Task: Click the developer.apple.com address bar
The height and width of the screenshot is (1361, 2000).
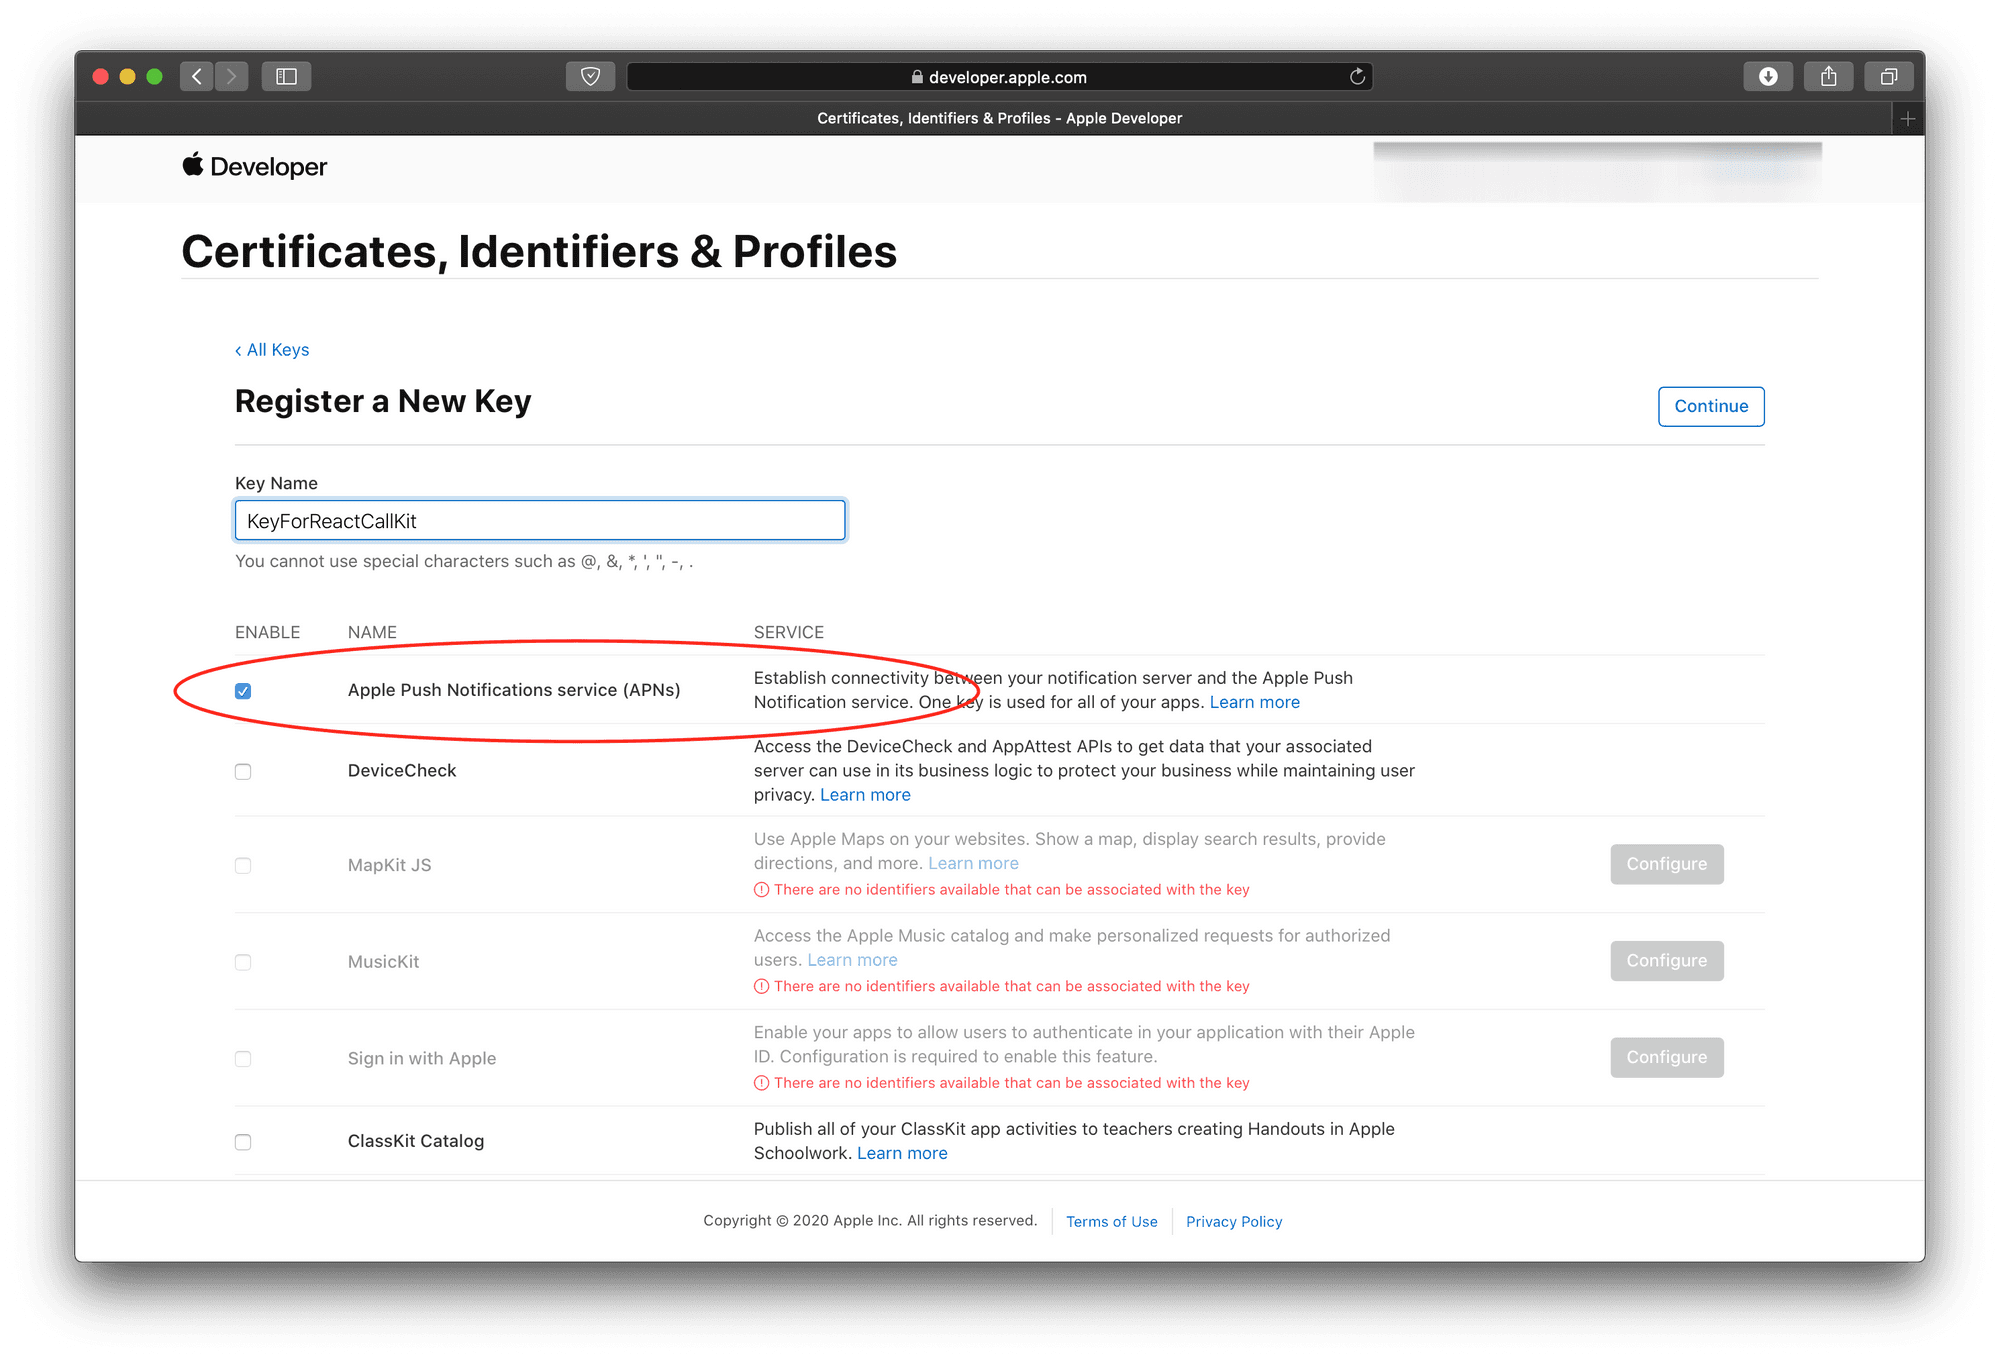Action: (x=999, y=77)
